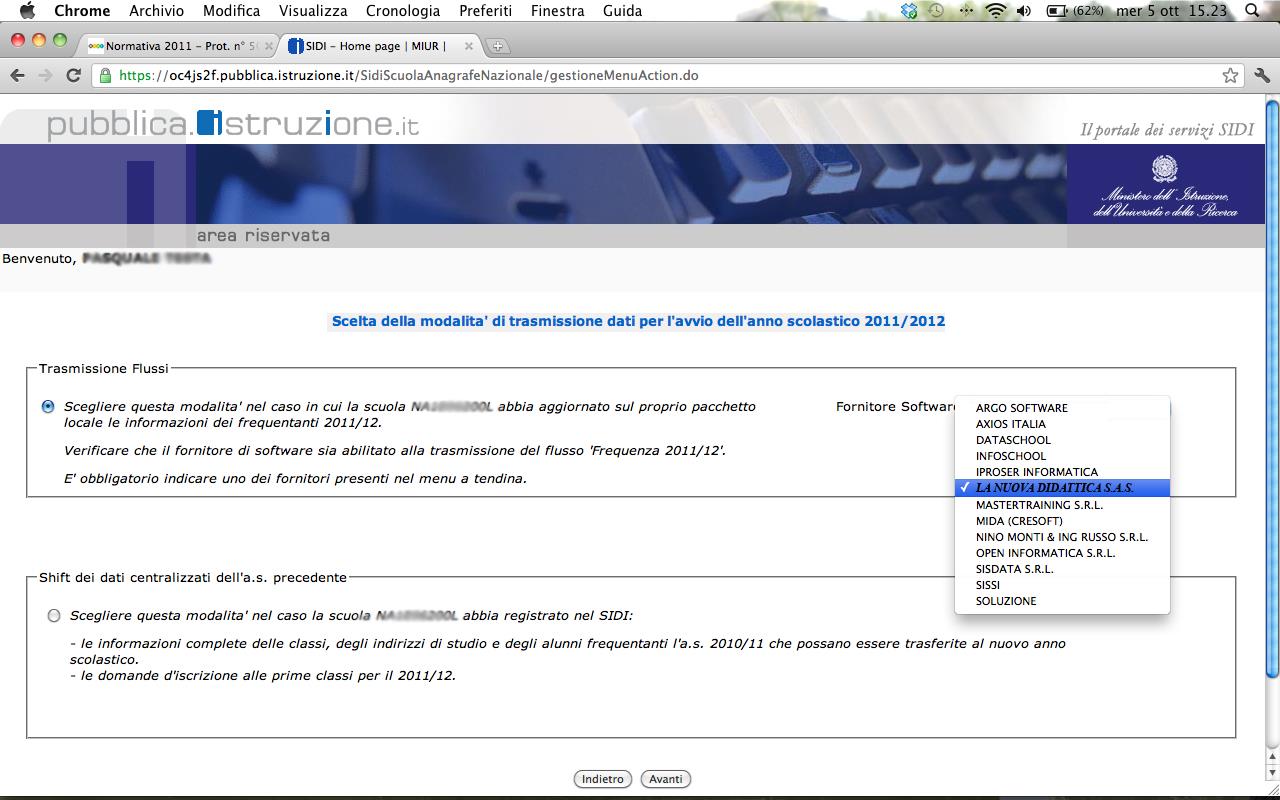Click the 'Fornitore Software' label

point(896,407)
